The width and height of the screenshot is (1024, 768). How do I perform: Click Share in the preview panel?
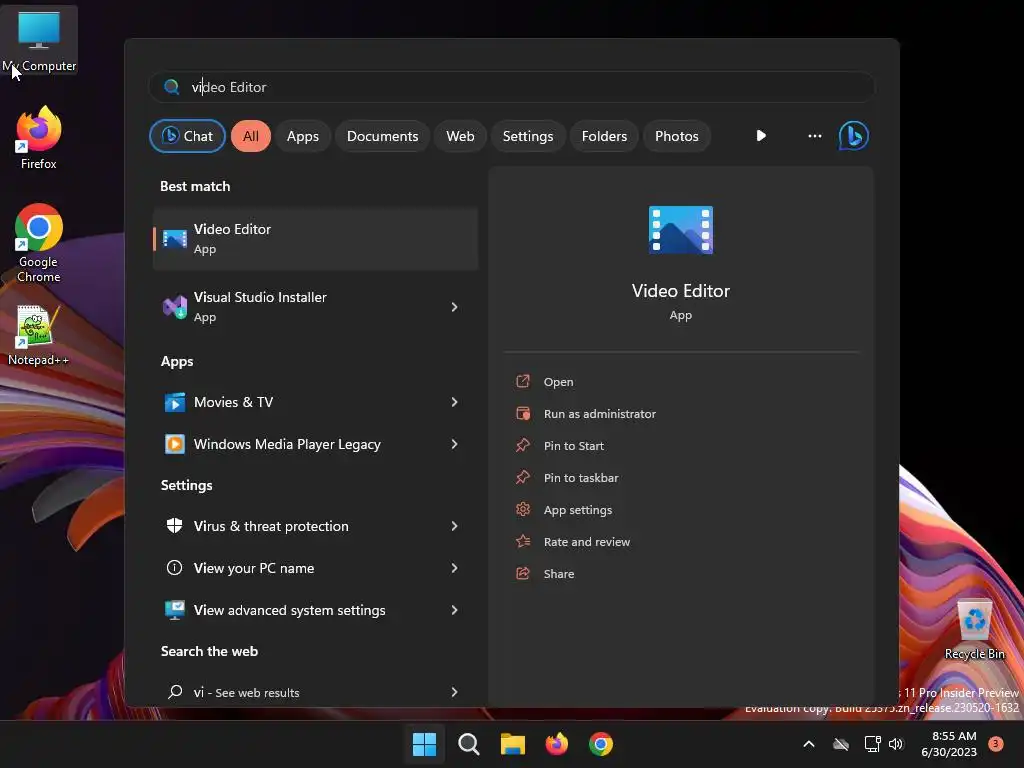point(559,574)
